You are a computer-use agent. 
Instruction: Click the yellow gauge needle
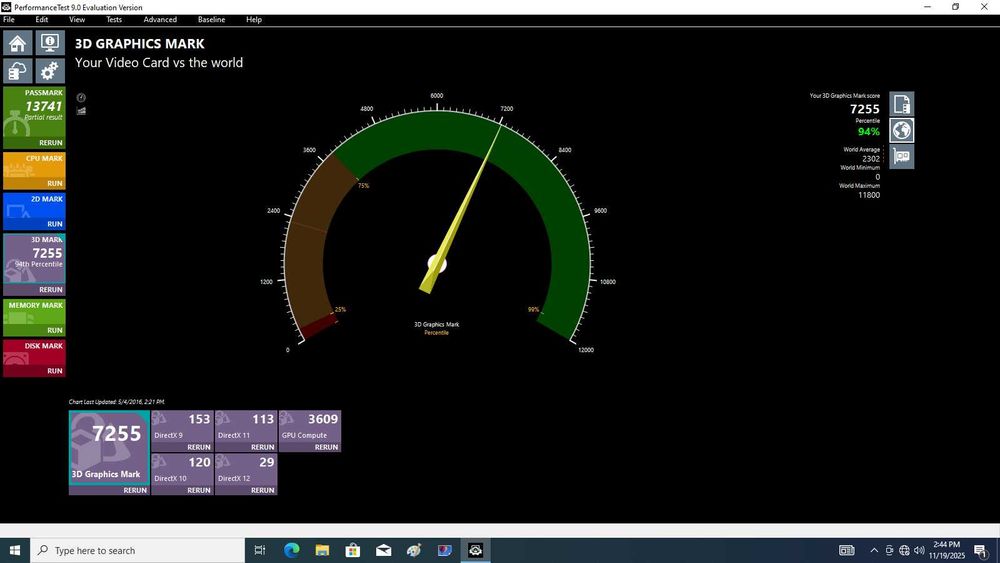pos(460,207)
